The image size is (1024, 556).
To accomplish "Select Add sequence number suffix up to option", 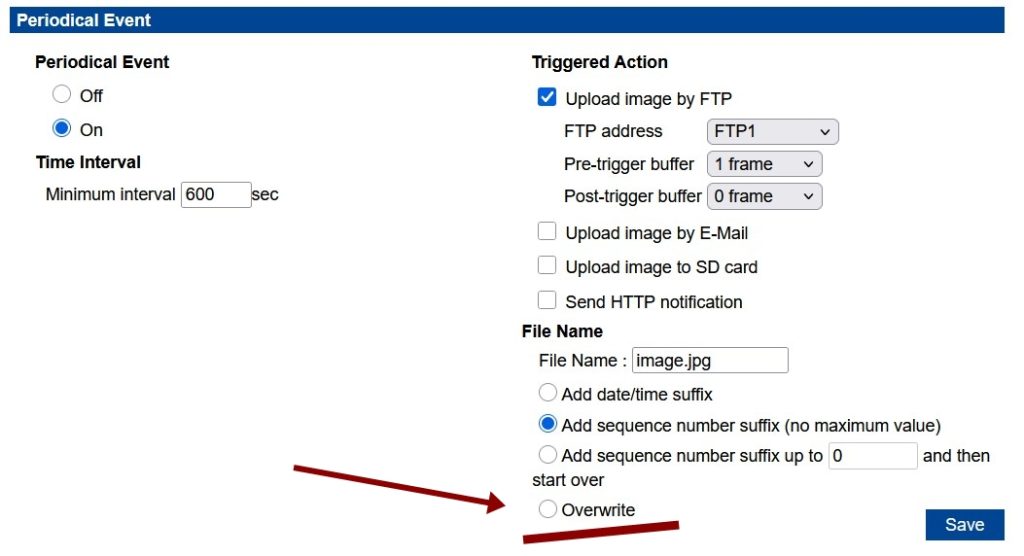I will tap(547, 454).
